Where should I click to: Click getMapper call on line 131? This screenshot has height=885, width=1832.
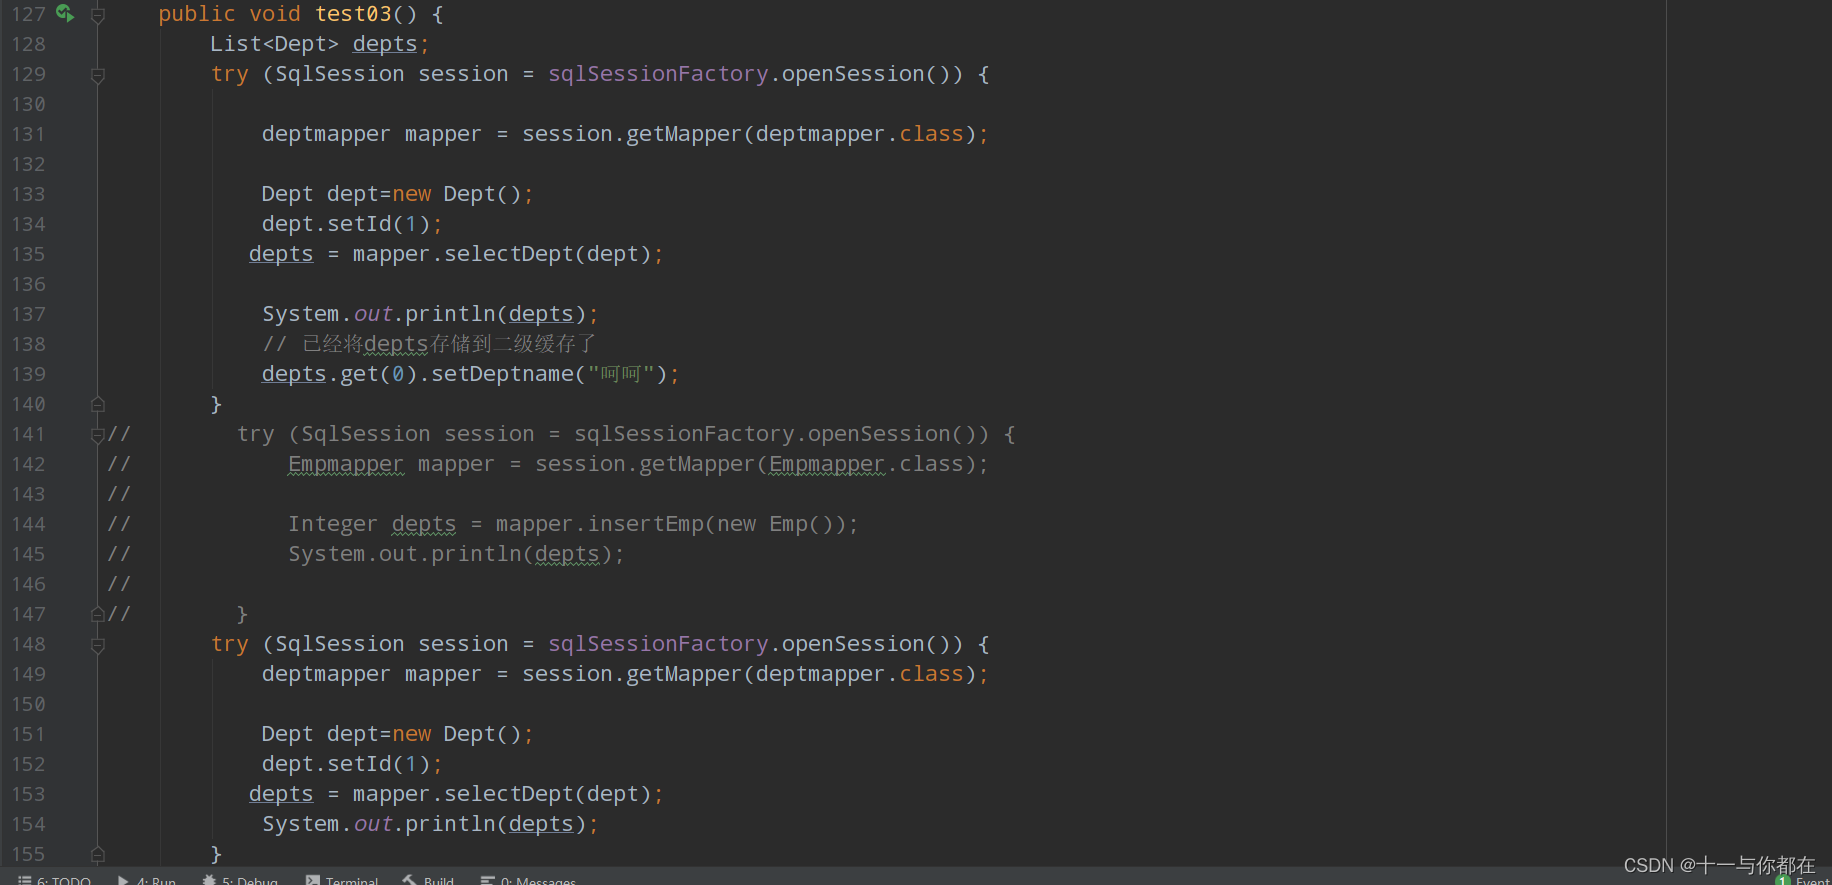coord(684,134)
